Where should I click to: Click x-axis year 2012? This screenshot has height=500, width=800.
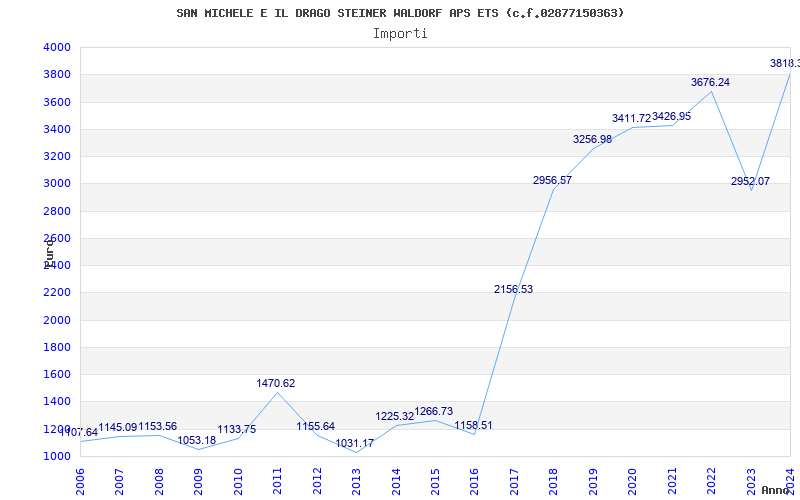click(x=317, y=481)
